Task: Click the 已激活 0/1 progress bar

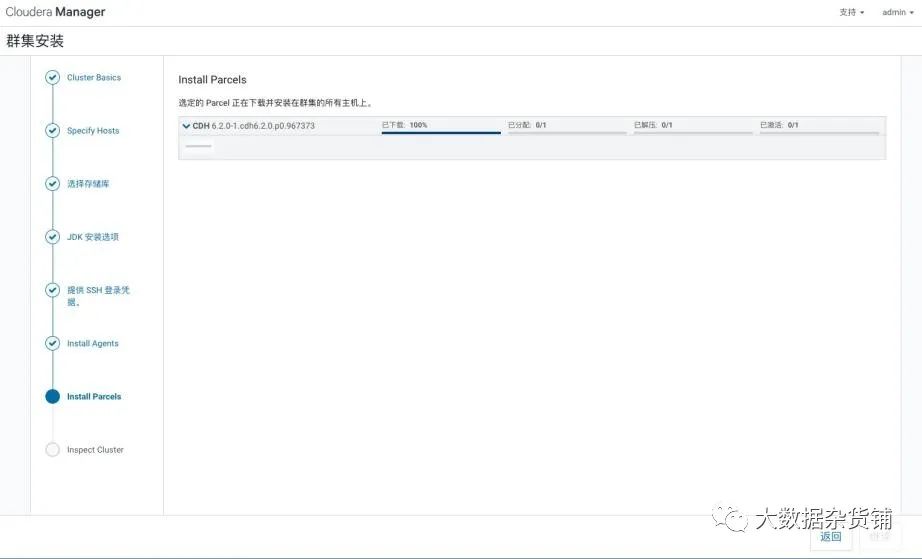Action: coord(819,133)
